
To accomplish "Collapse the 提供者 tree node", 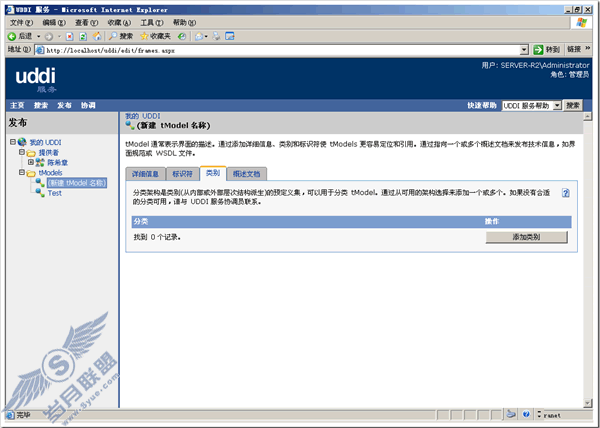I will click(22, 152).
